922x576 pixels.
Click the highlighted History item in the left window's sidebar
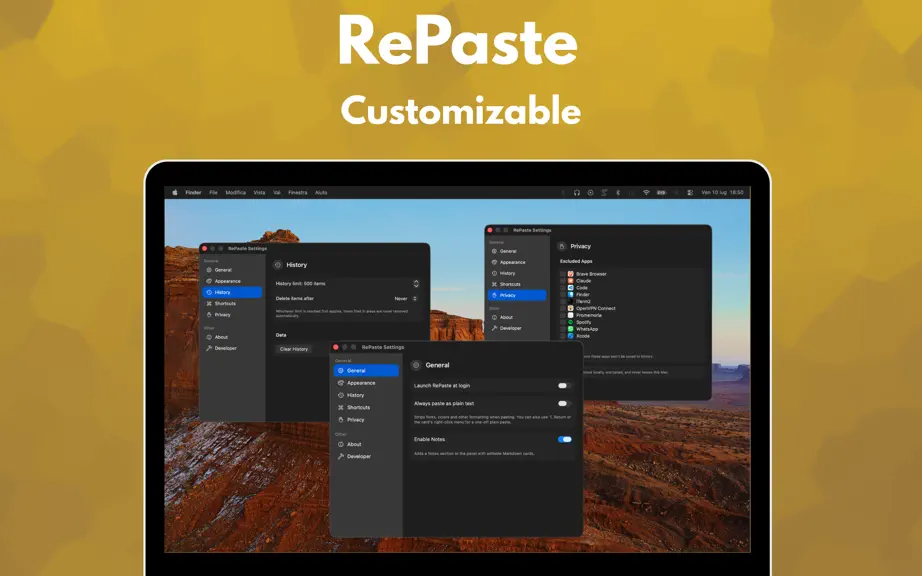tap(232, 292)
